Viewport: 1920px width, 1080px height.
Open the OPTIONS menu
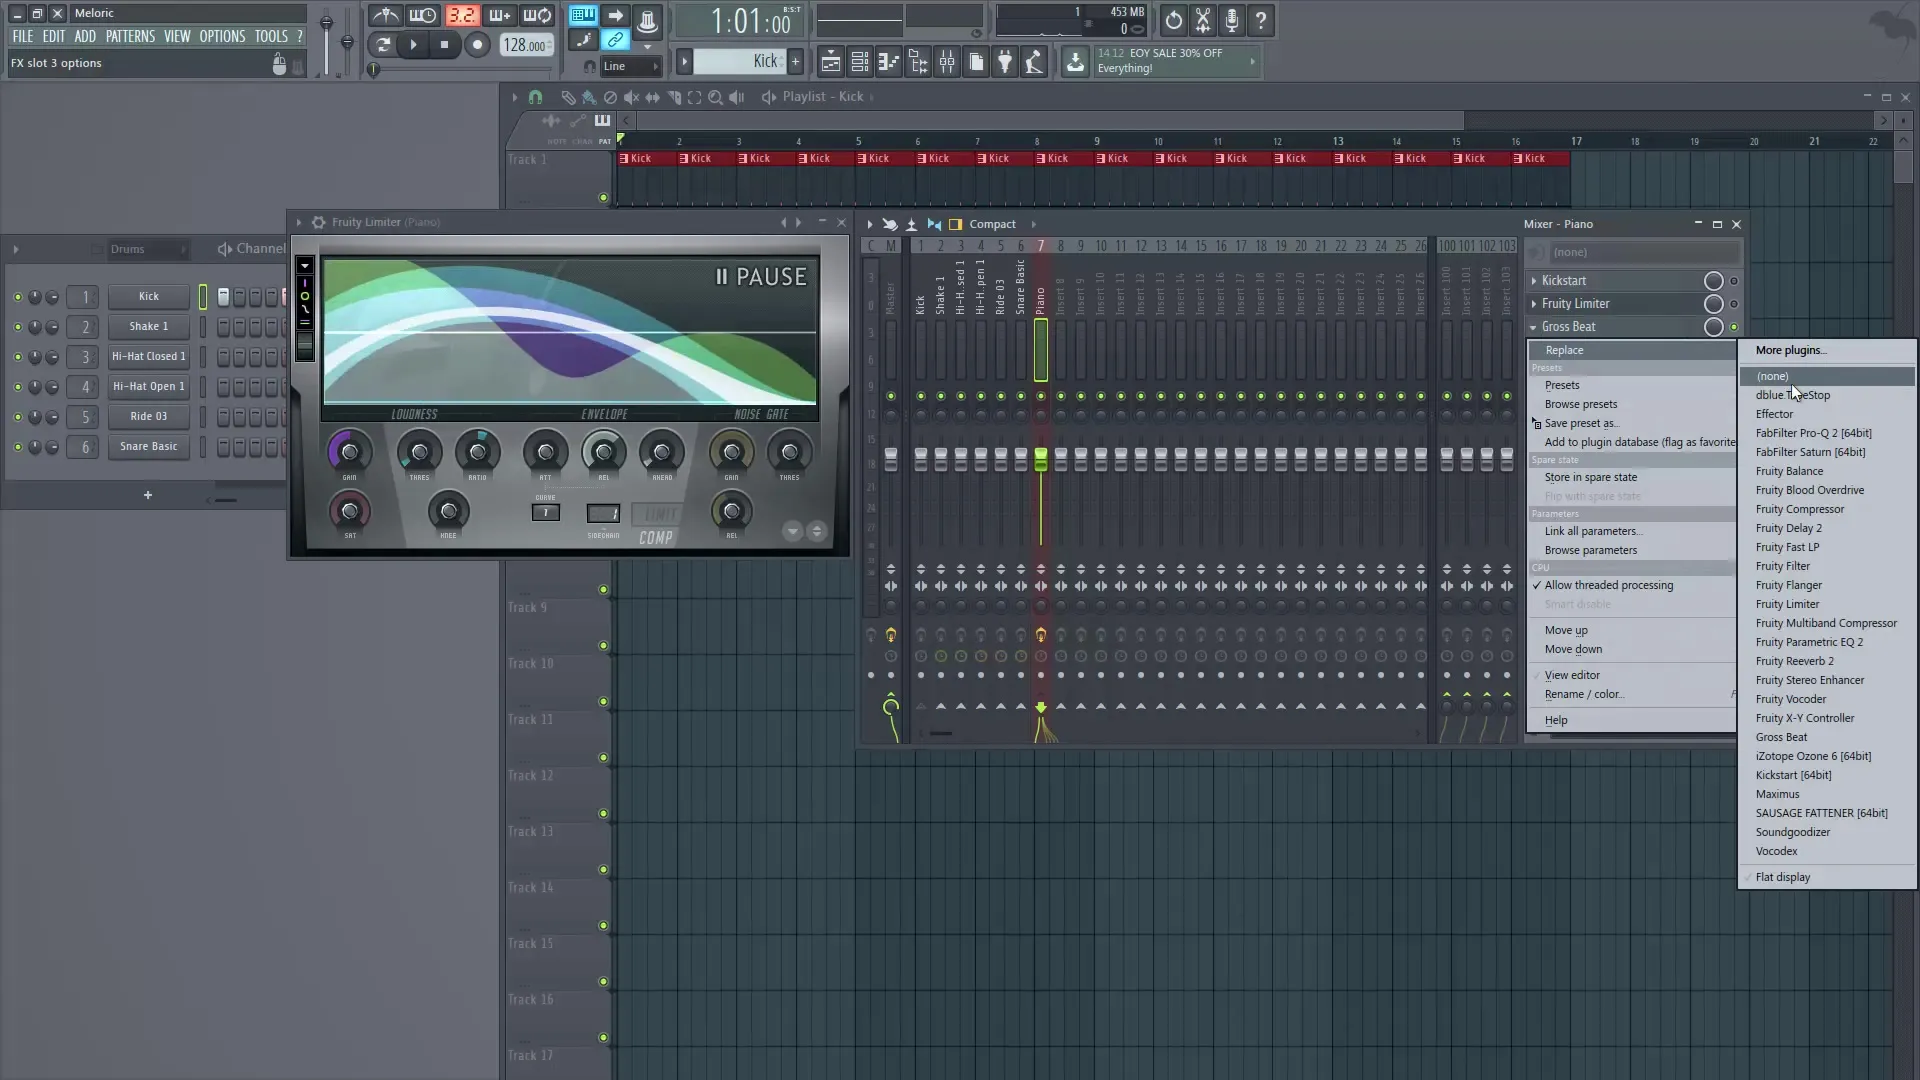222,36
